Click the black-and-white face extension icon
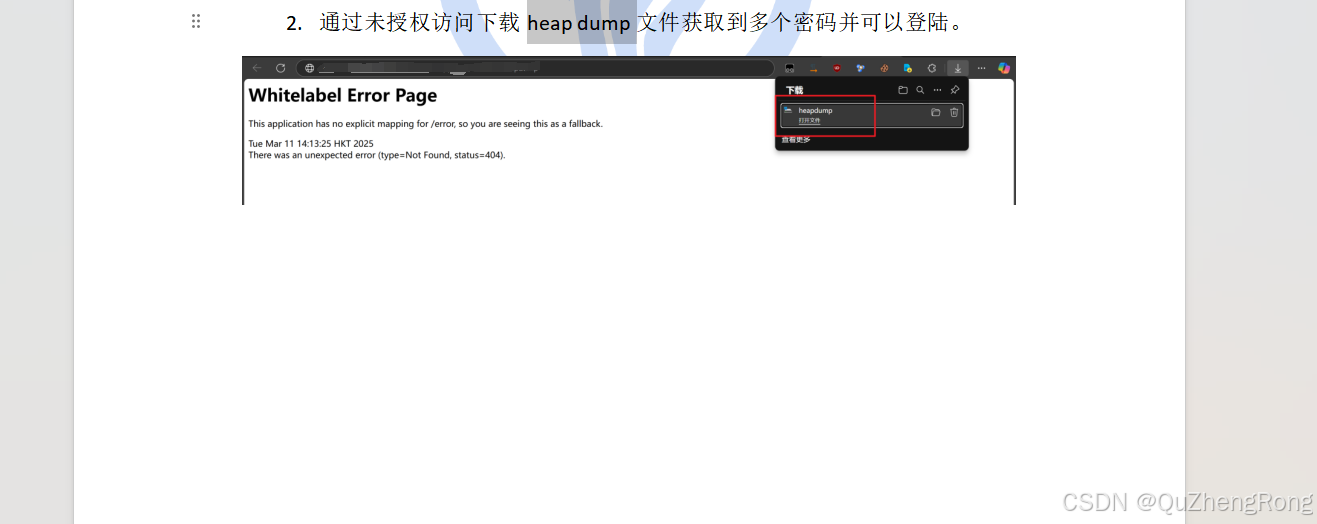Image resolution: width=1317 pixels, height=524 pixels. tap(789, 68)
